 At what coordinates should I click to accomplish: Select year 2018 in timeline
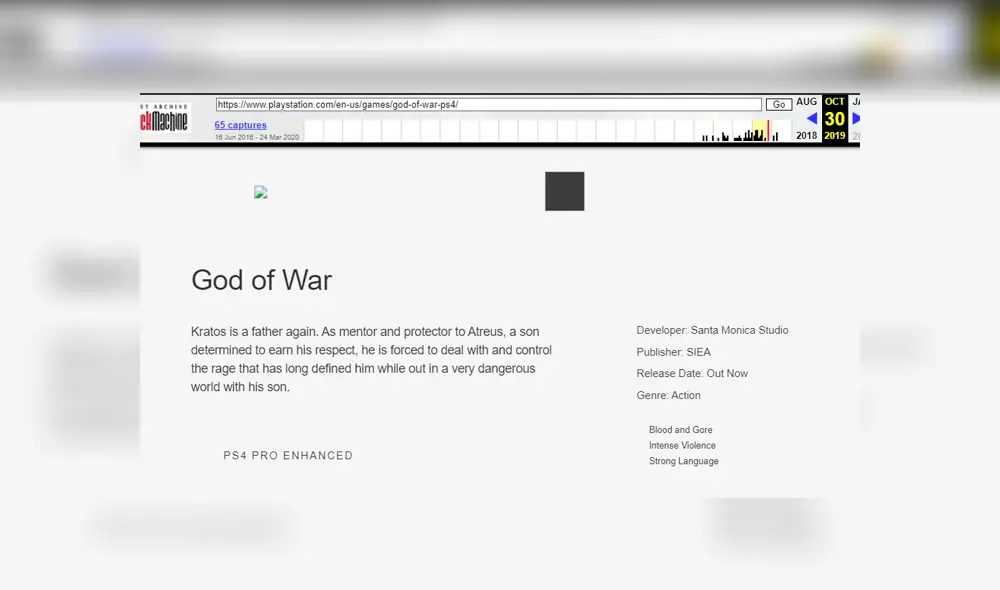(x=806, y=136)
